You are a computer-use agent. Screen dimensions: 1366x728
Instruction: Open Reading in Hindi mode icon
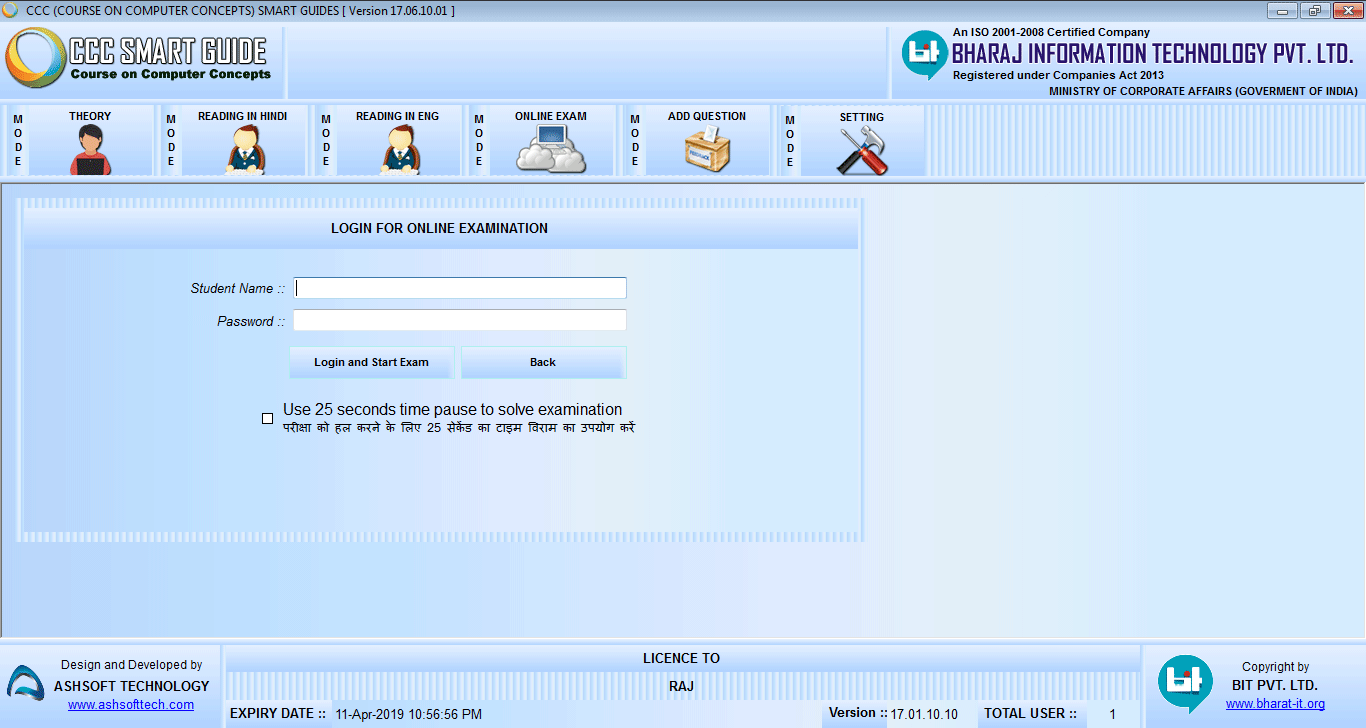tap(244, 151)
